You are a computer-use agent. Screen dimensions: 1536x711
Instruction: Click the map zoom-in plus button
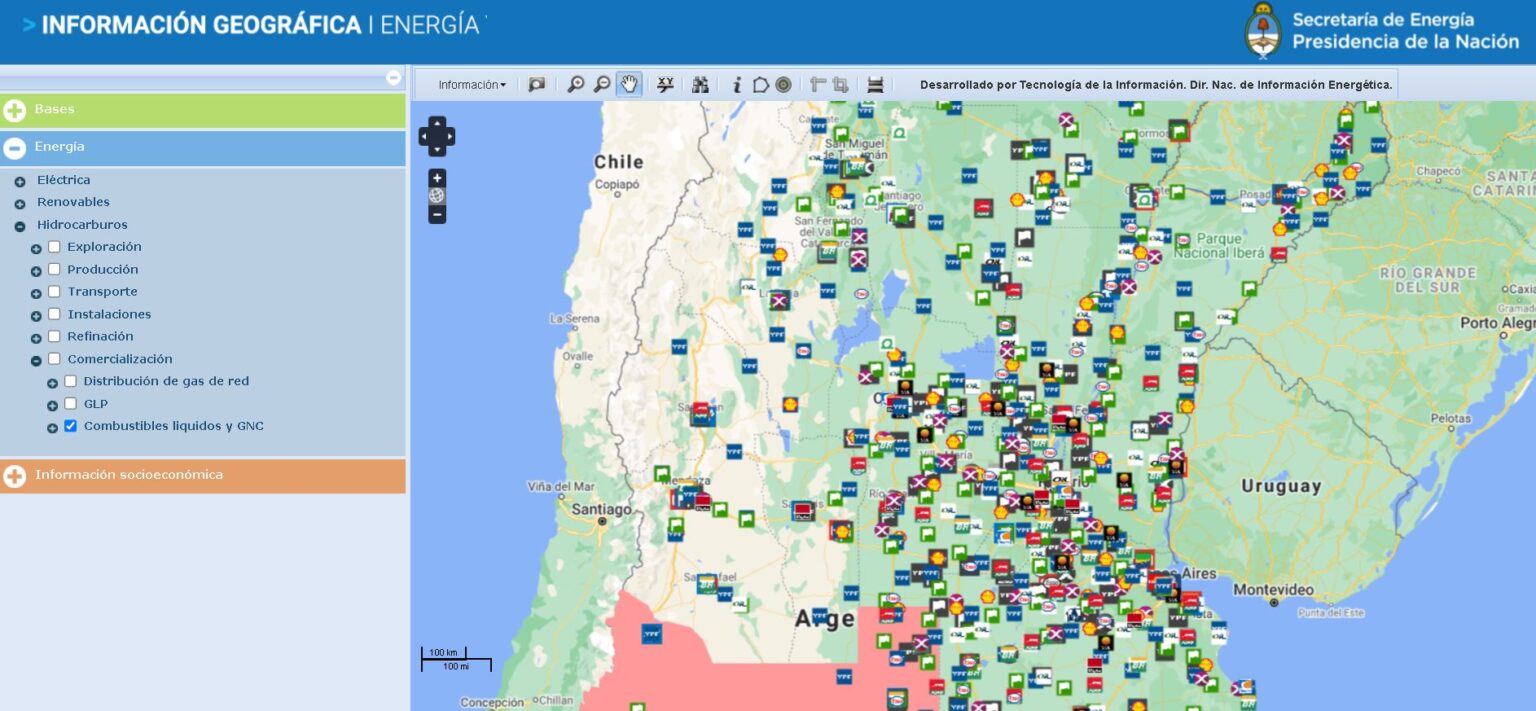tap(437, 178)
